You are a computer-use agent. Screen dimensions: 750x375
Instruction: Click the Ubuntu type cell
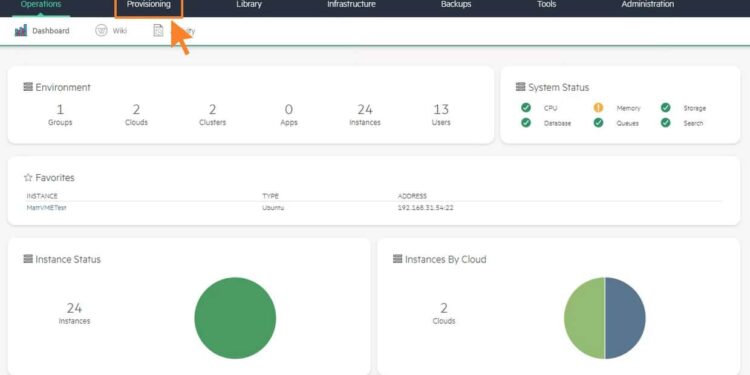tap(273, 208)
